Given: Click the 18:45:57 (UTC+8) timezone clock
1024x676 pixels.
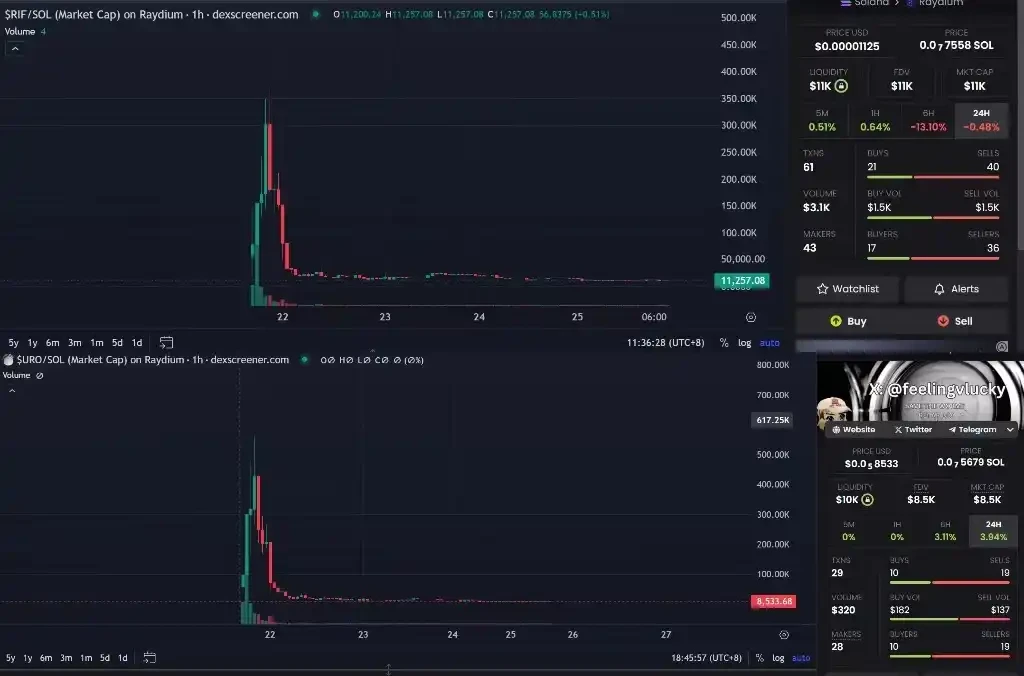Looking at the screenshot, I should pyautogui.click(x=706, y=658).
